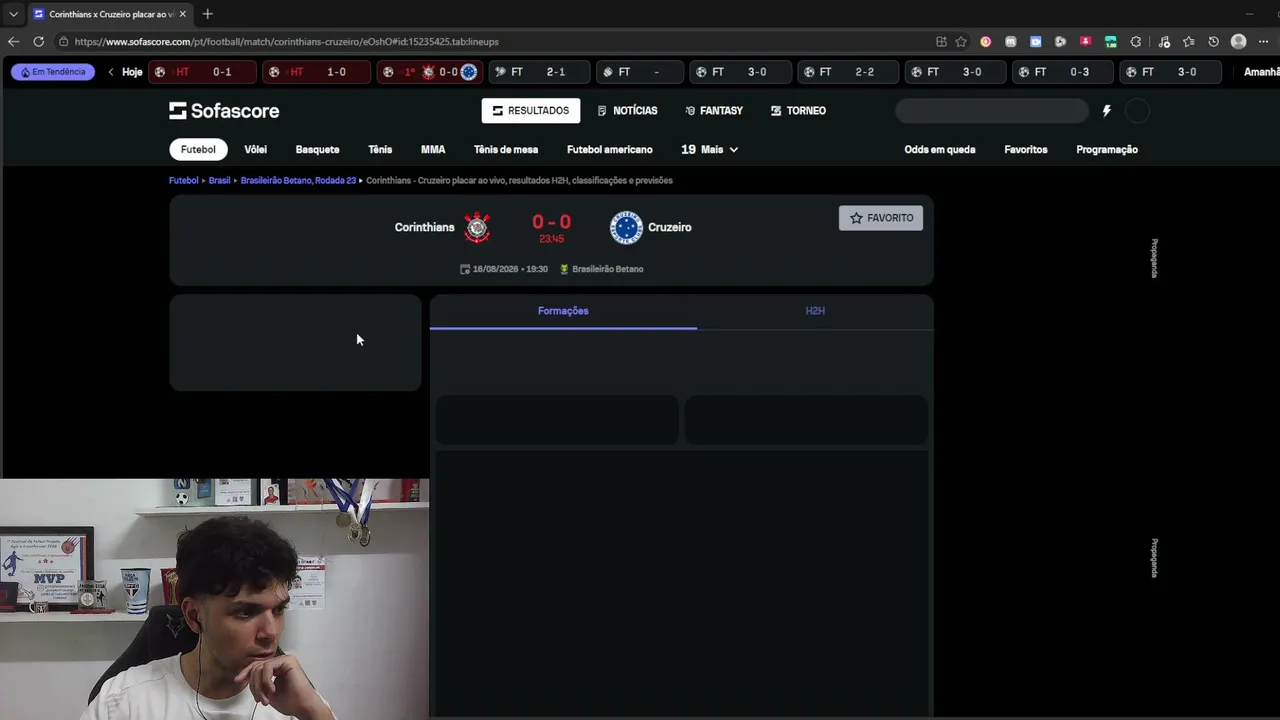Click the orange circular extension icon
The image size is (1280, 720).
click(986, 42)
